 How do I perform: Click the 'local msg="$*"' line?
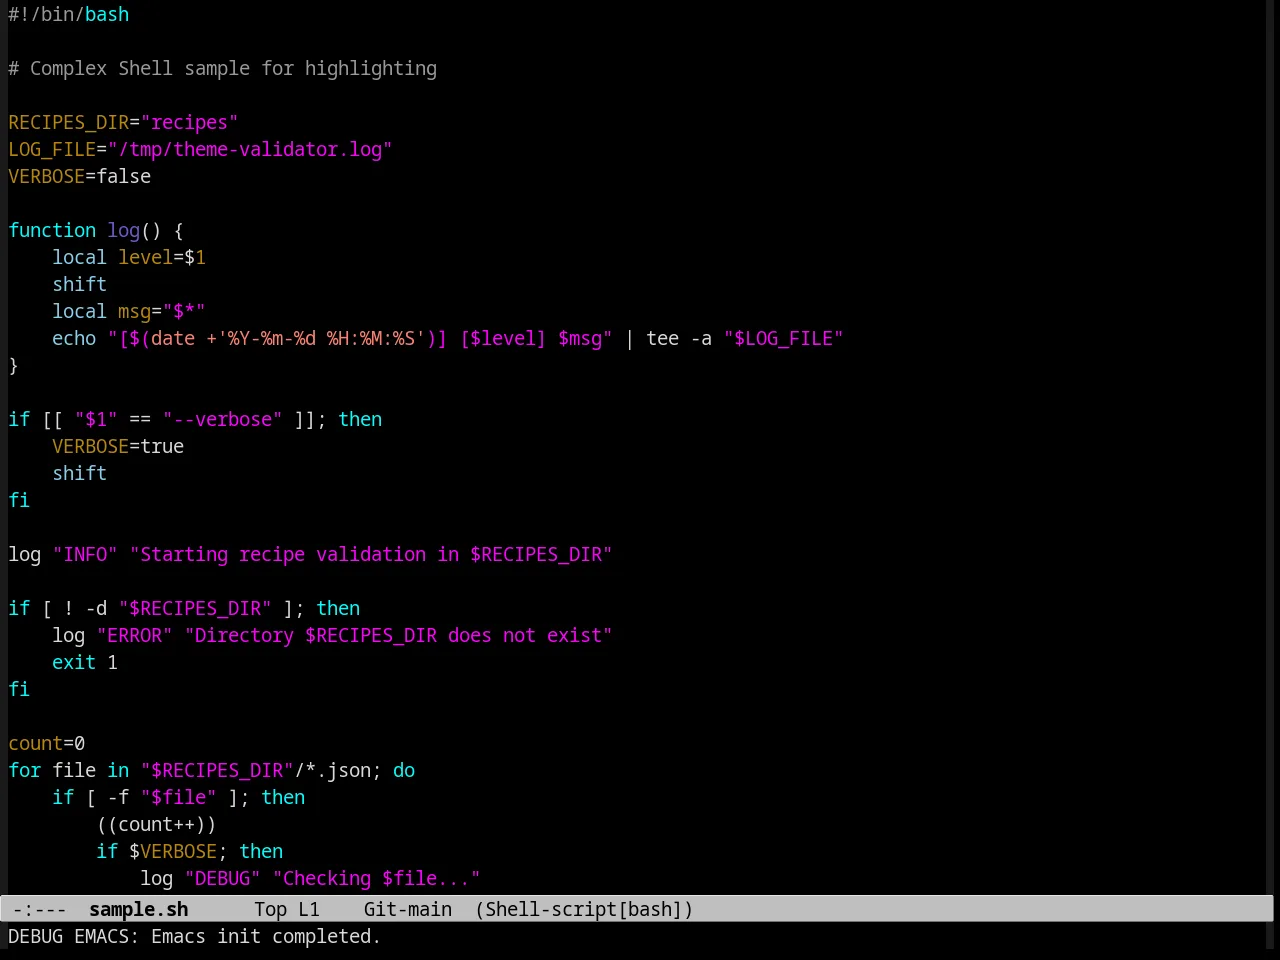tap(129, 311)
